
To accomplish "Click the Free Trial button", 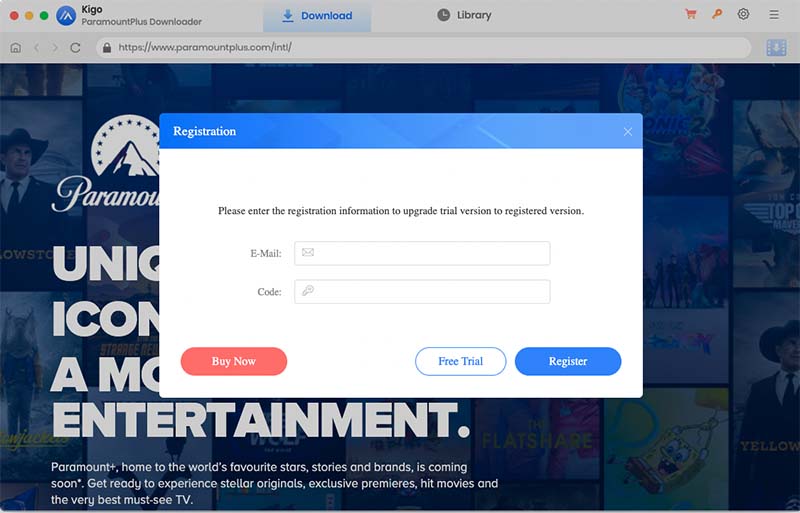I will 460,361.
